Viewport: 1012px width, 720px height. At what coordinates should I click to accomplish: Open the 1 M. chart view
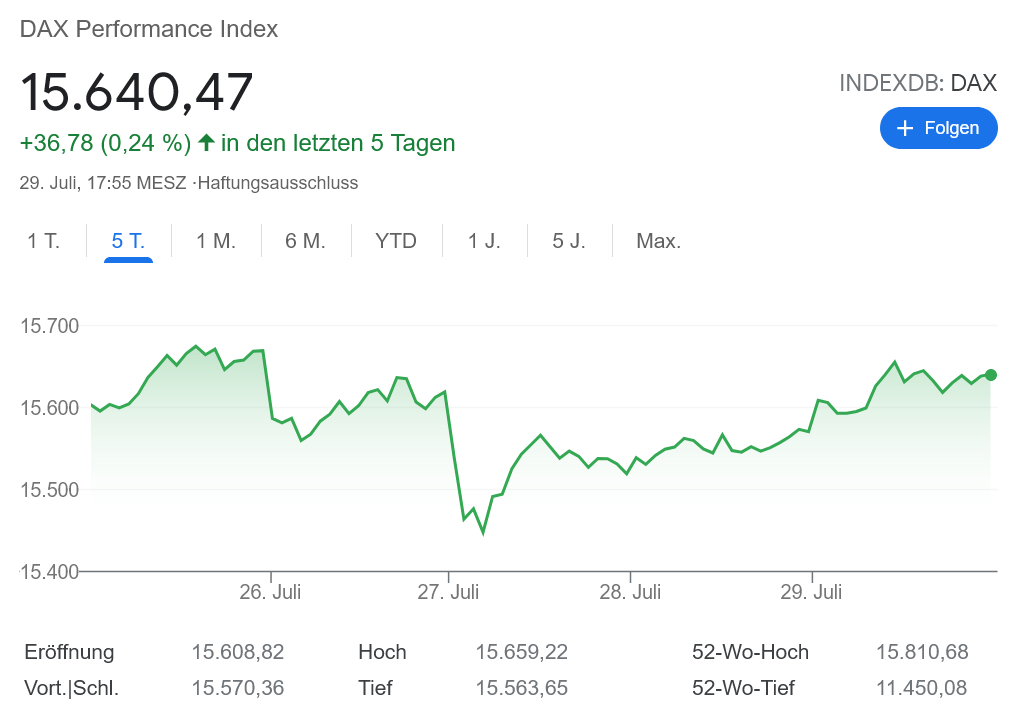click(216, 240)
